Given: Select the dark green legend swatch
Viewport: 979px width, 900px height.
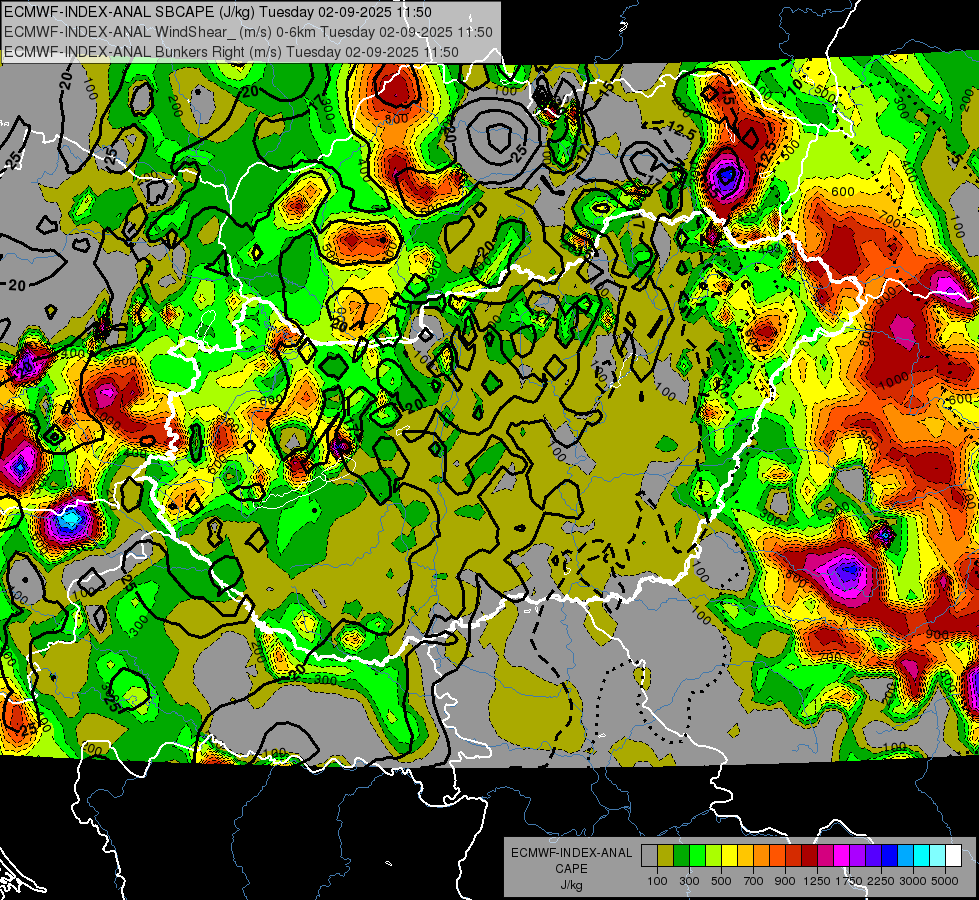Looking at the screenshot, I should pos(681,856).
